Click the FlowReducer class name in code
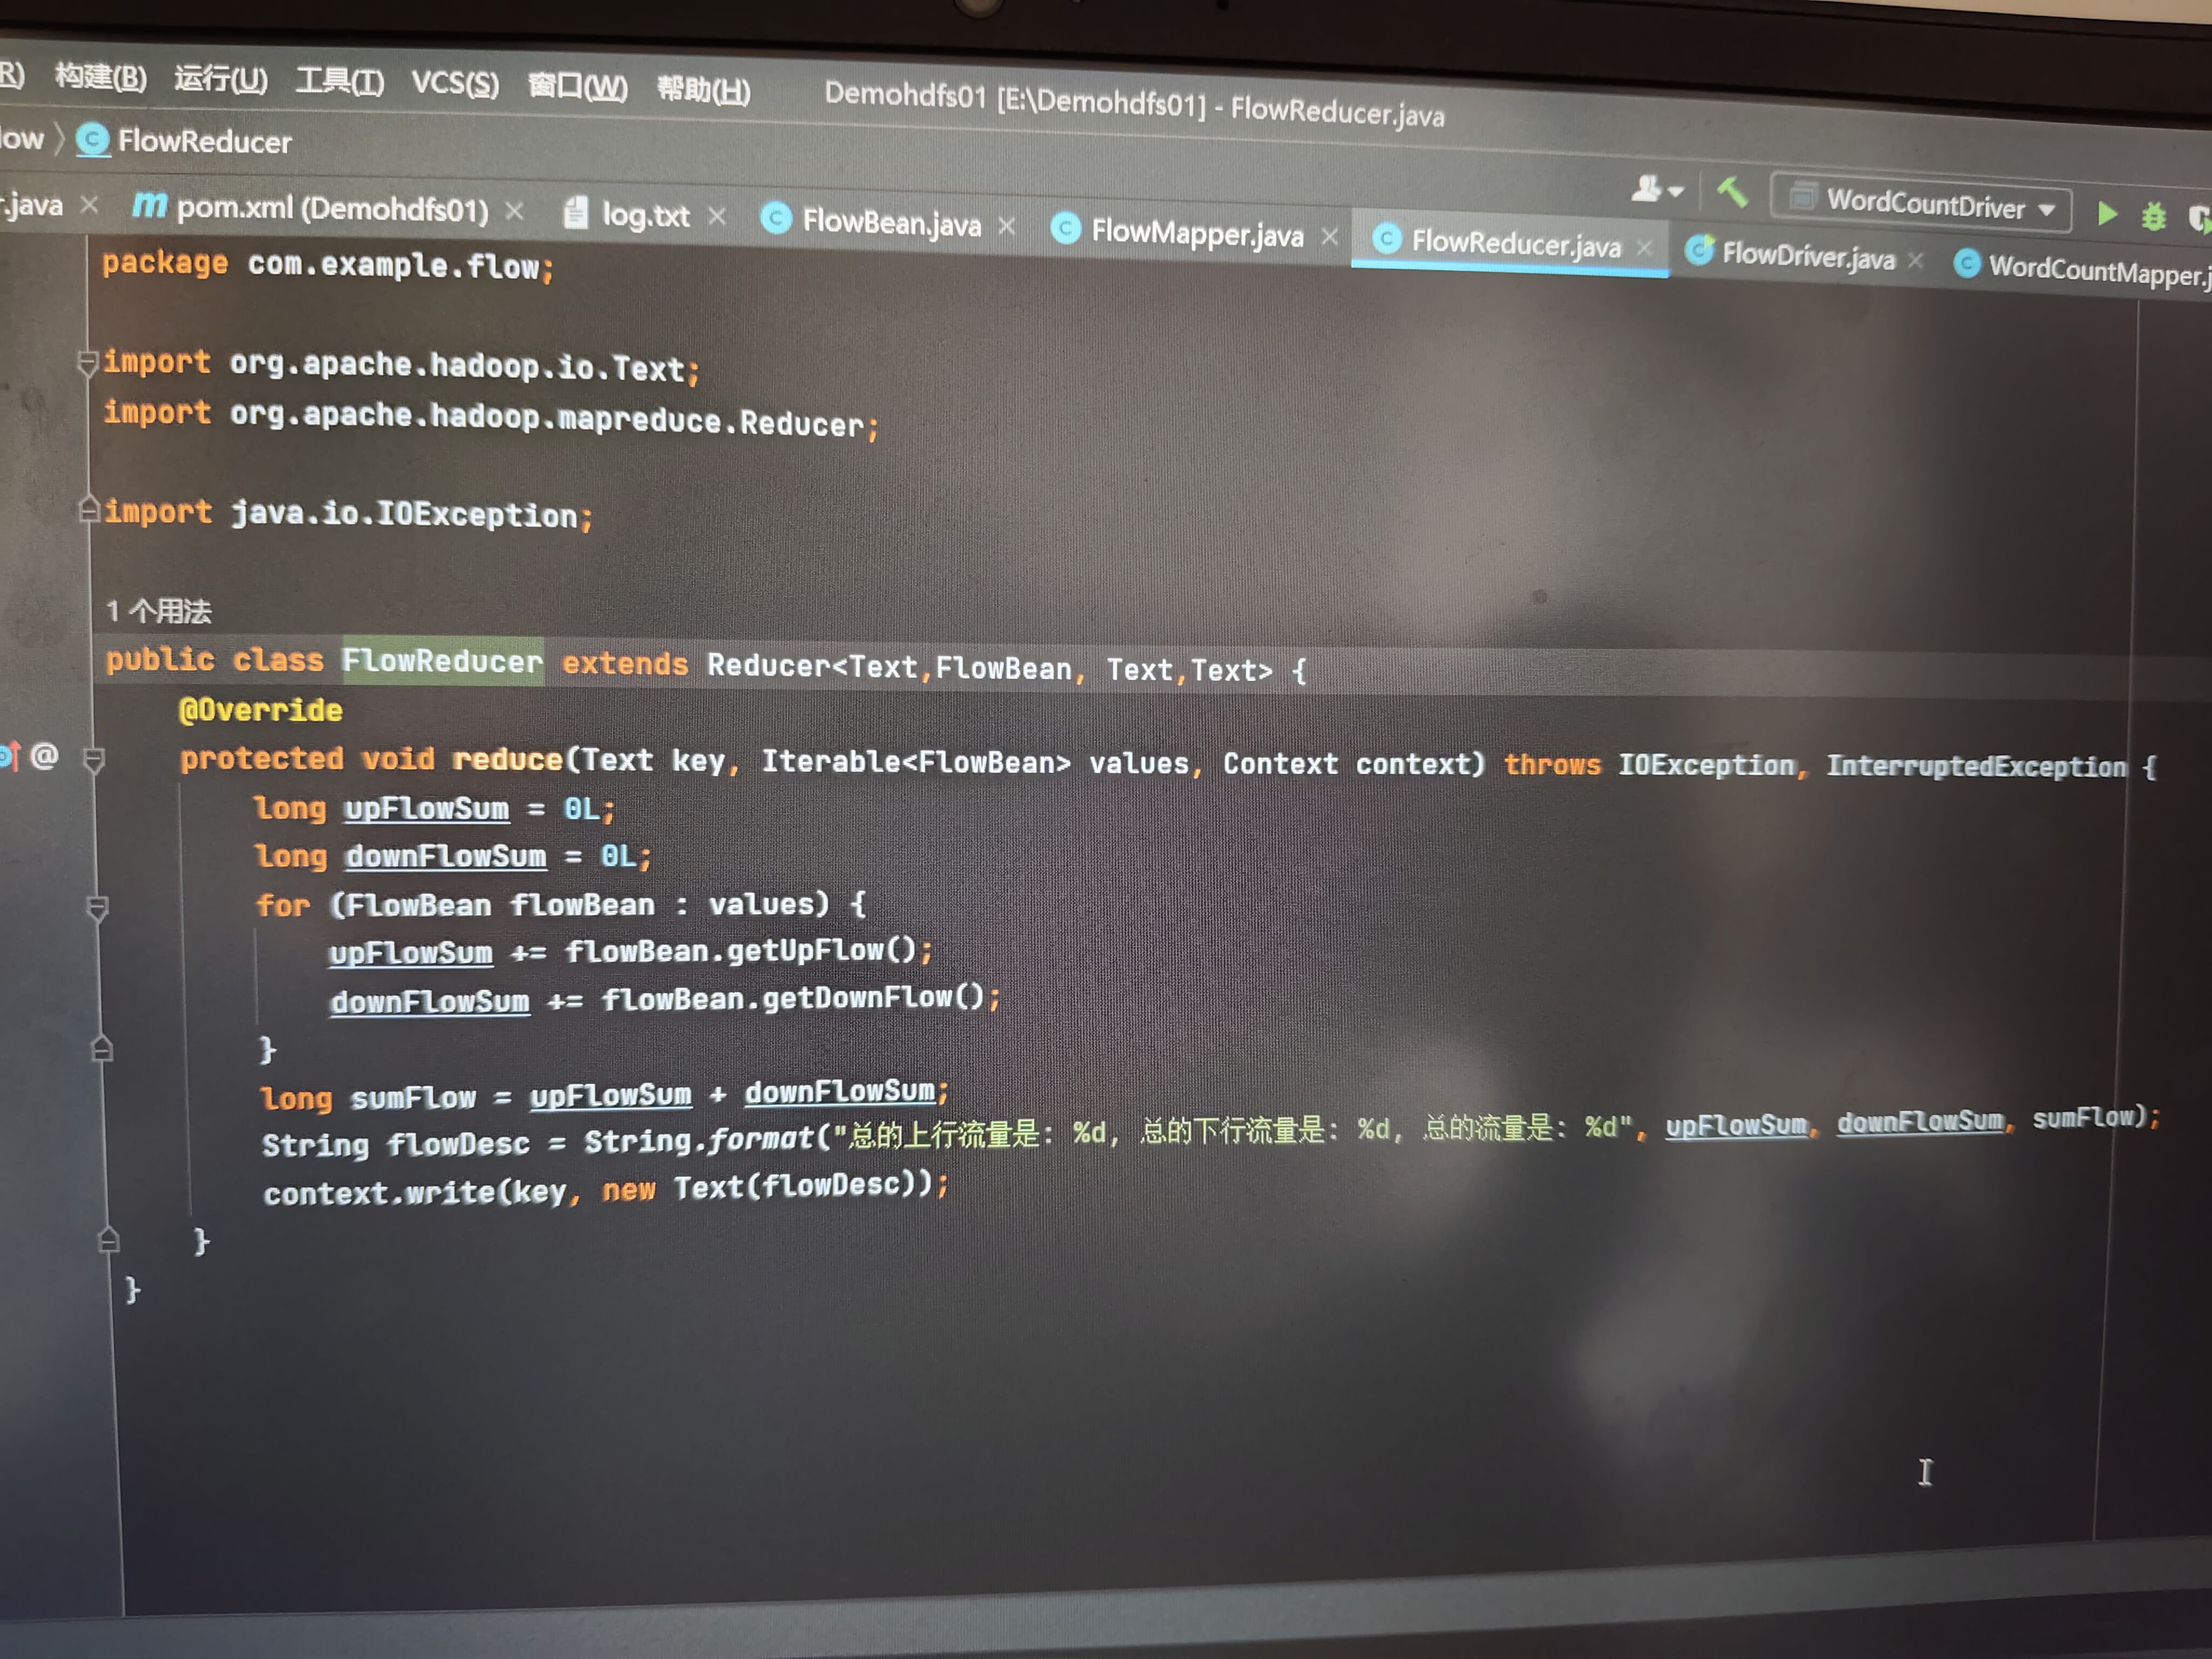 click(442, 661)
